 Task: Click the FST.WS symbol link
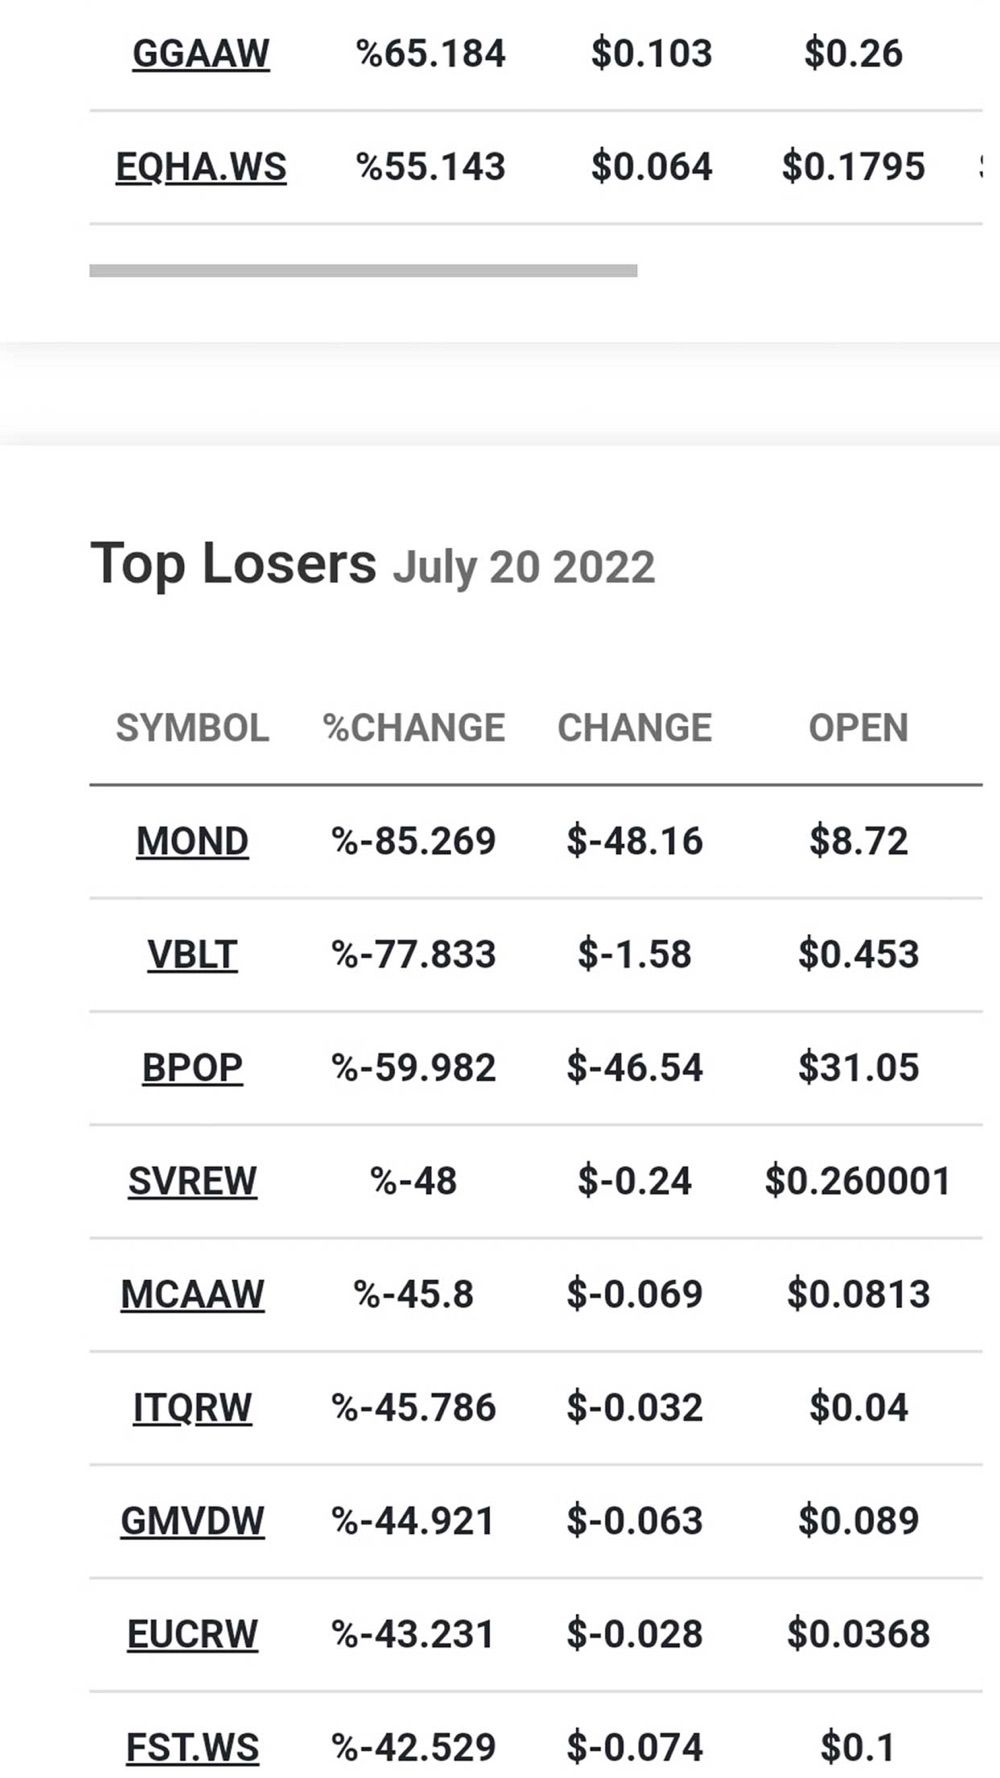(x=192, y=1748)
